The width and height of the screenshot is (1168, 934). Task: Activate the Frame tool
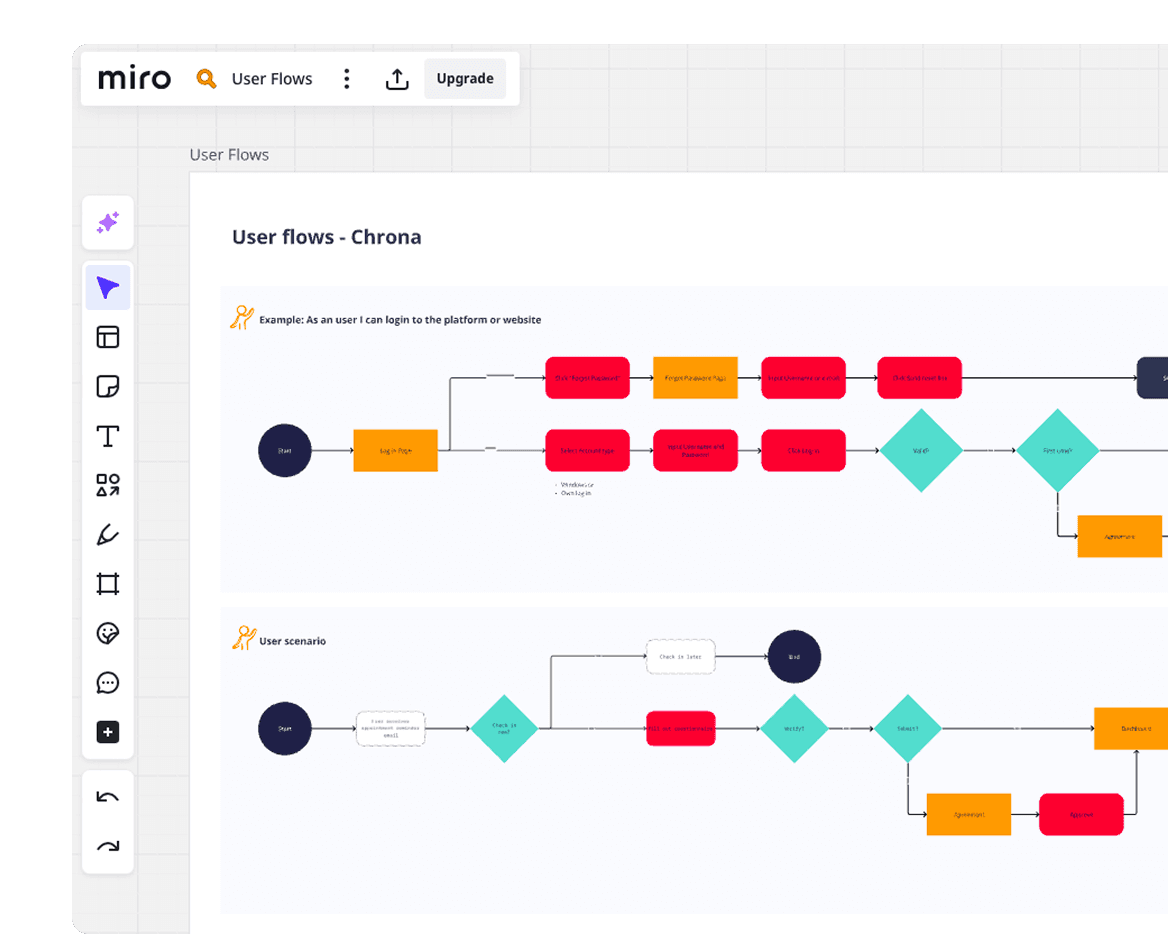108,584
